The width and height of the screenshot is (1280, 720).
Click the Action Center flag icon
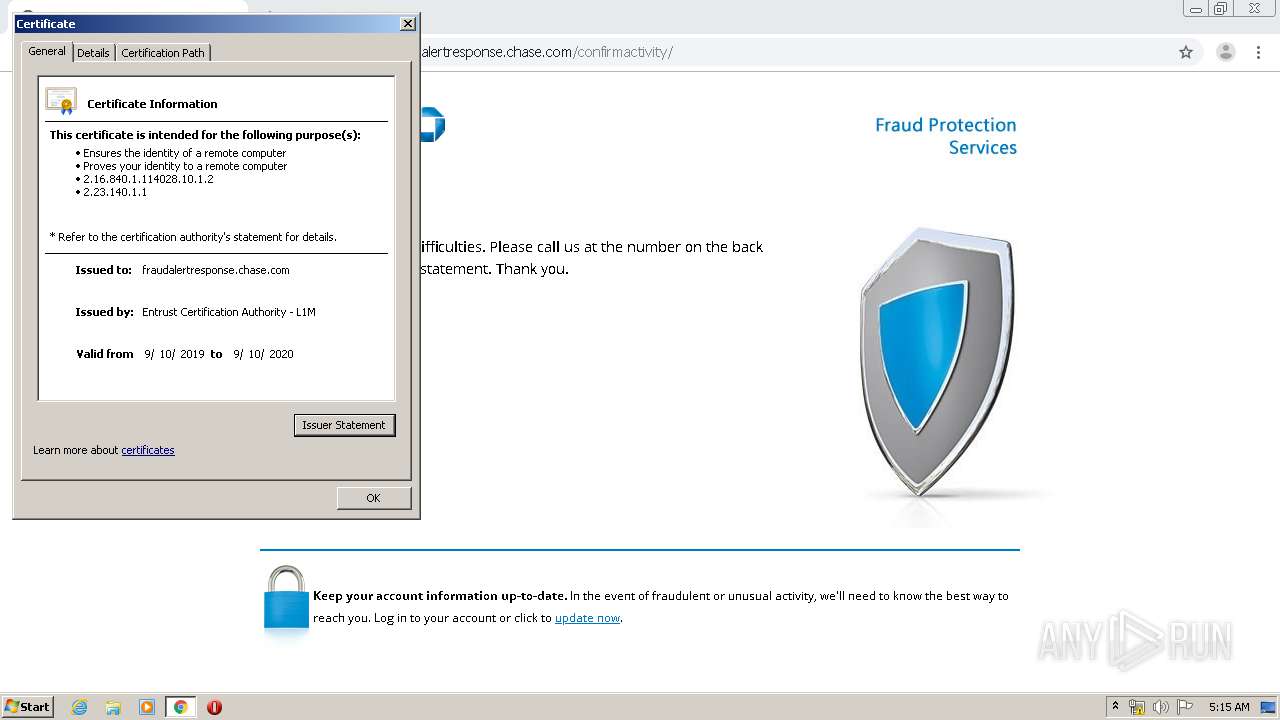point(1185,707)
